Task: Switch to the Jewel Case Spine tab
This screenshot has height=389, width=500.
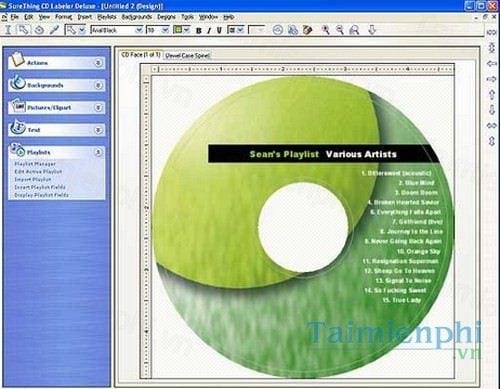Action: [x=187, y=56]
